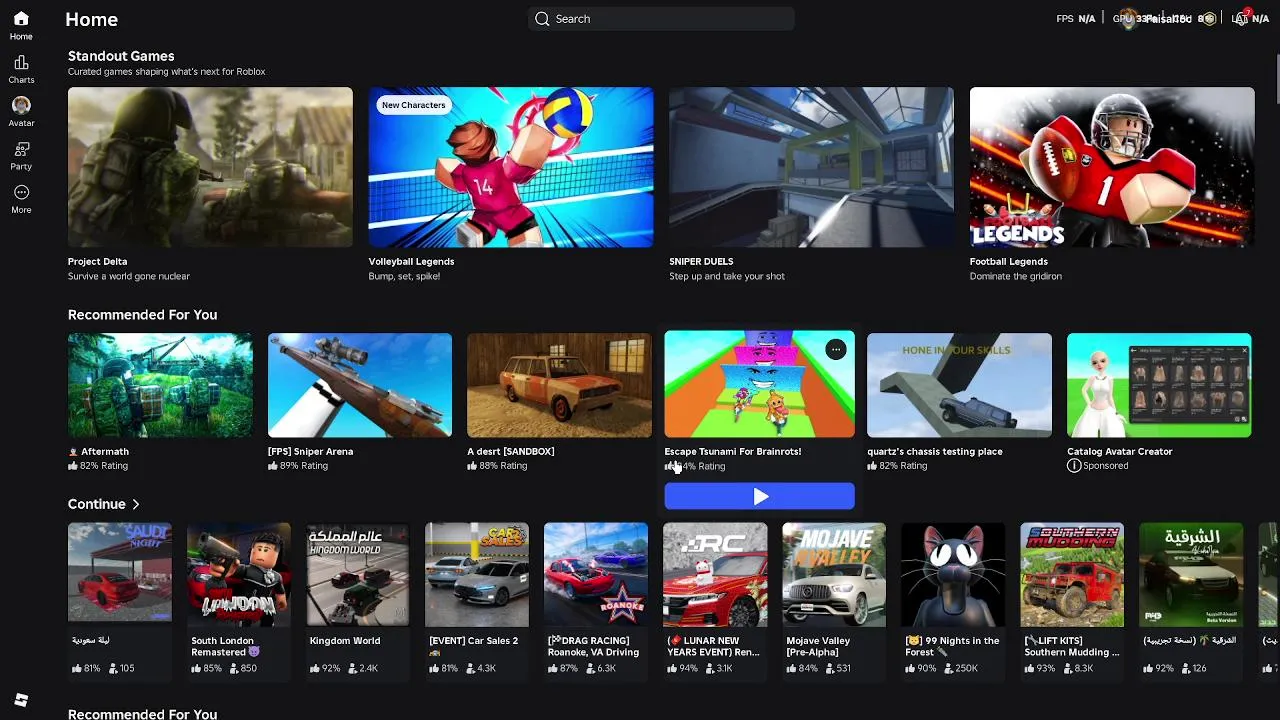Click the 'quartz's chassis testing place' title
Image resolution: width=1280 pixels, height=720 pixels.
tap(935, 452)
